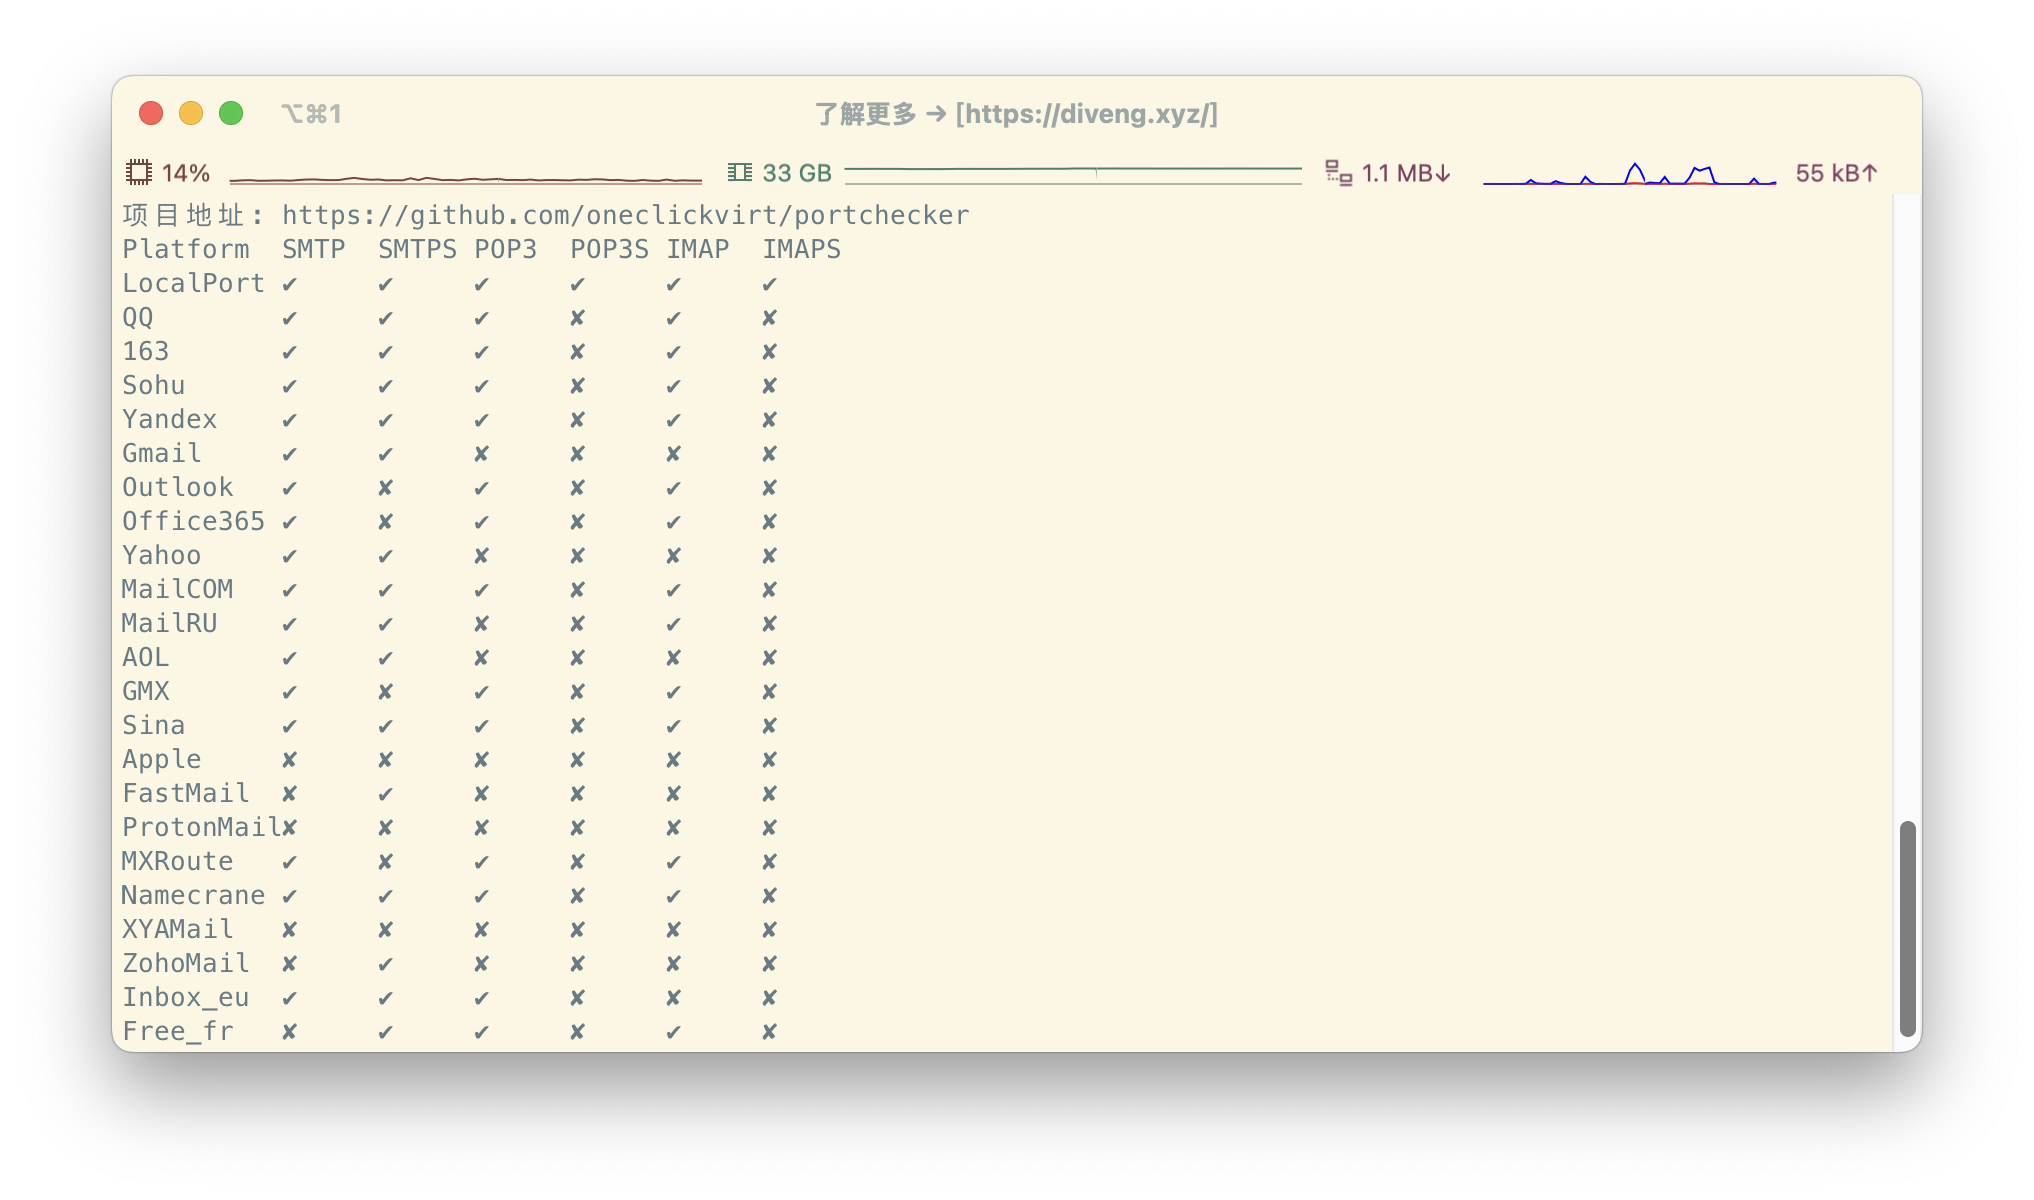Image resolution: width=2034 pixels, height=1200 pixels.
Task: Open the github.com/oneclickvirt/portchecker URL
Action: pos(626,215)
